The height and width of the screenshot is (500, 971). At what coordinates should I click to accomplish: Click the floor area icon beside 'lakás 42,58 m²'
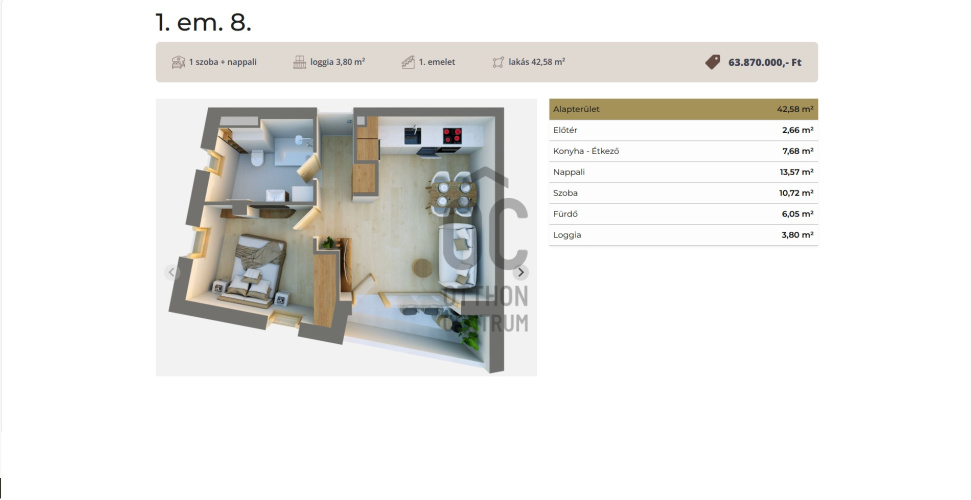click(498, 62)
